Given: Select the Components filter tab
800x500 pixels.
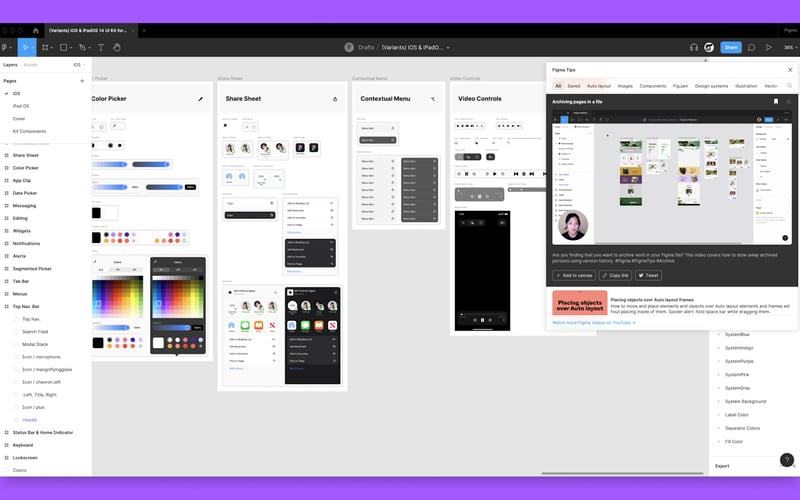Looking at the screenshot, I should click(653, 86).
